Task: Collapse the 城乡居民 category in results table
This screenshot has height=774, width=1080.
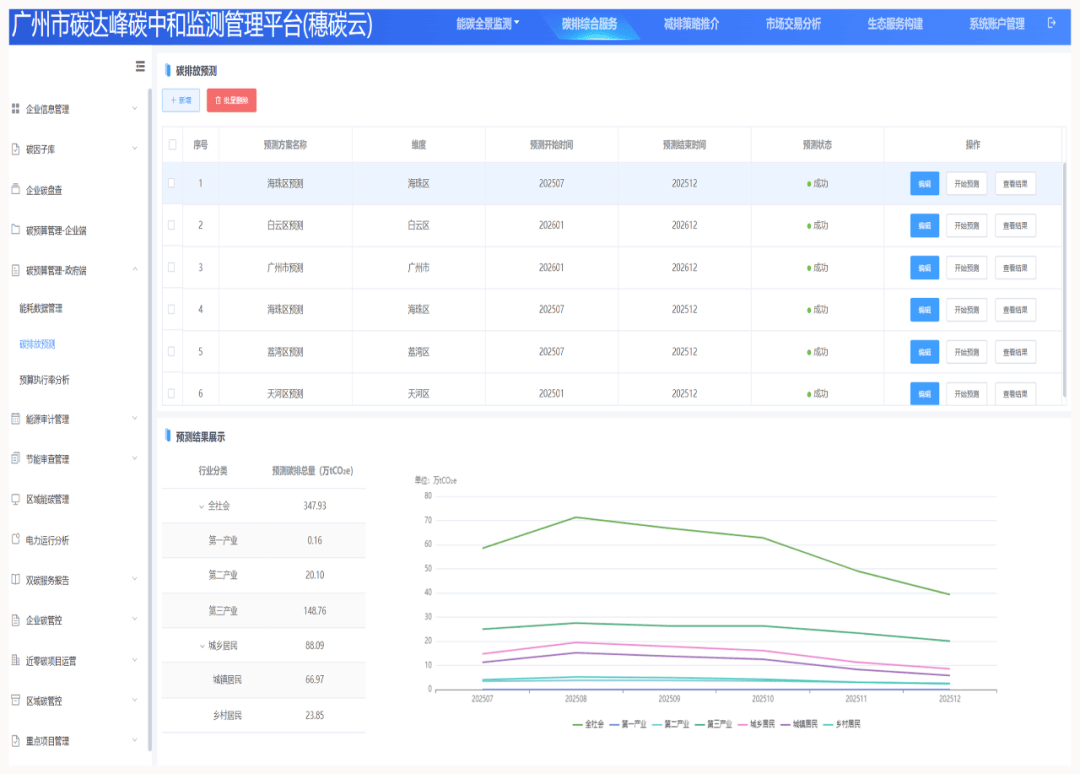Action: click(199, 645)
